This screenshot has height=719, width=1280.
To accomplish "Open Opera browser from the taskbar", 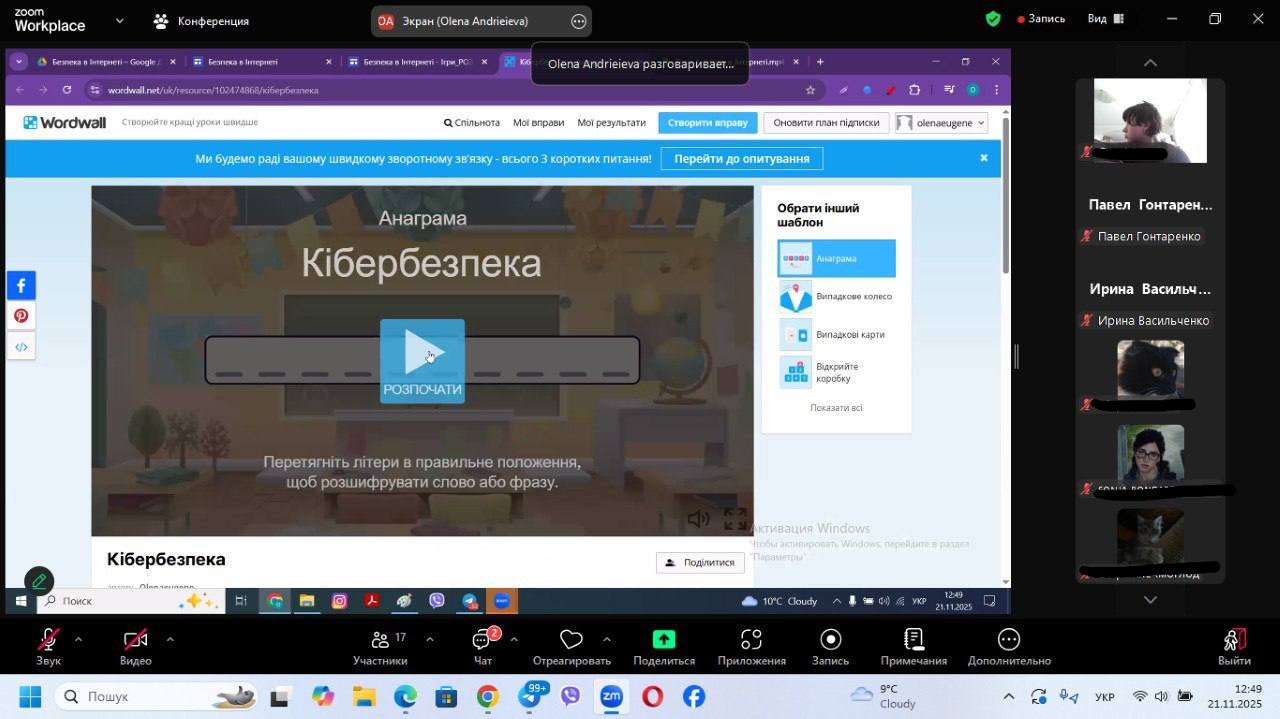I will click(x=652, y=696).
